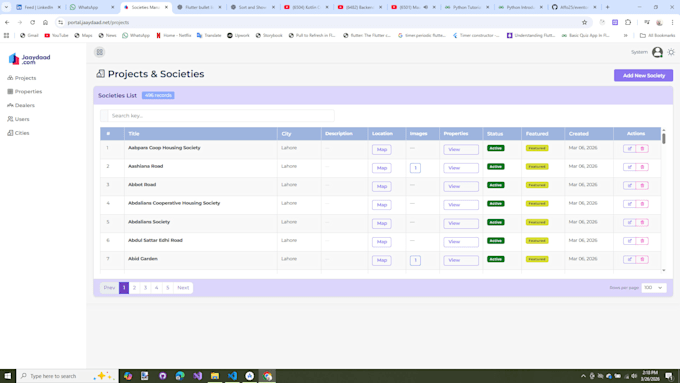
Task: Edit Aabpara Coop Housing Society row
Action: (629, 149)
